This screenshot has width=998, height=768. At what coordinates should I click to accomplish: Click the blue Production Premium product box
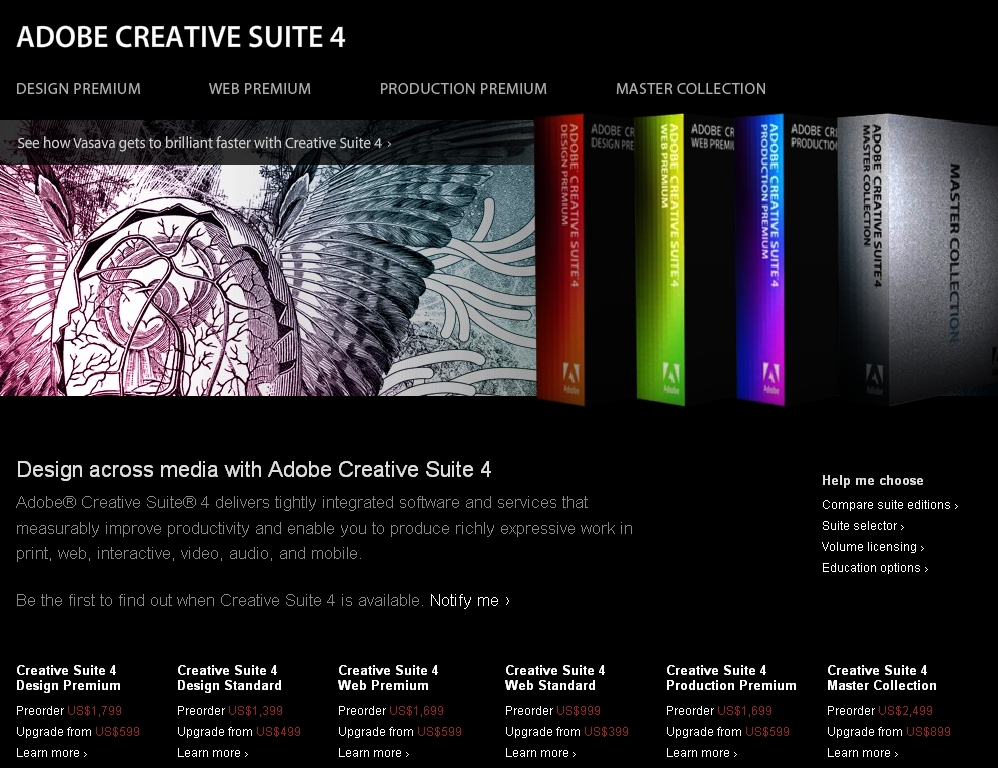[x=761, y=260]
